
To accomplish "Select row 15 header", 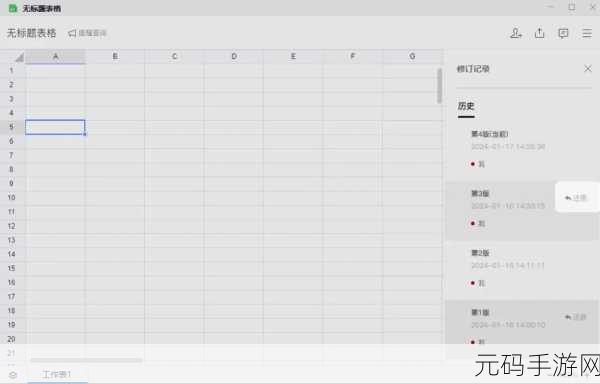I will coord(11,268).
